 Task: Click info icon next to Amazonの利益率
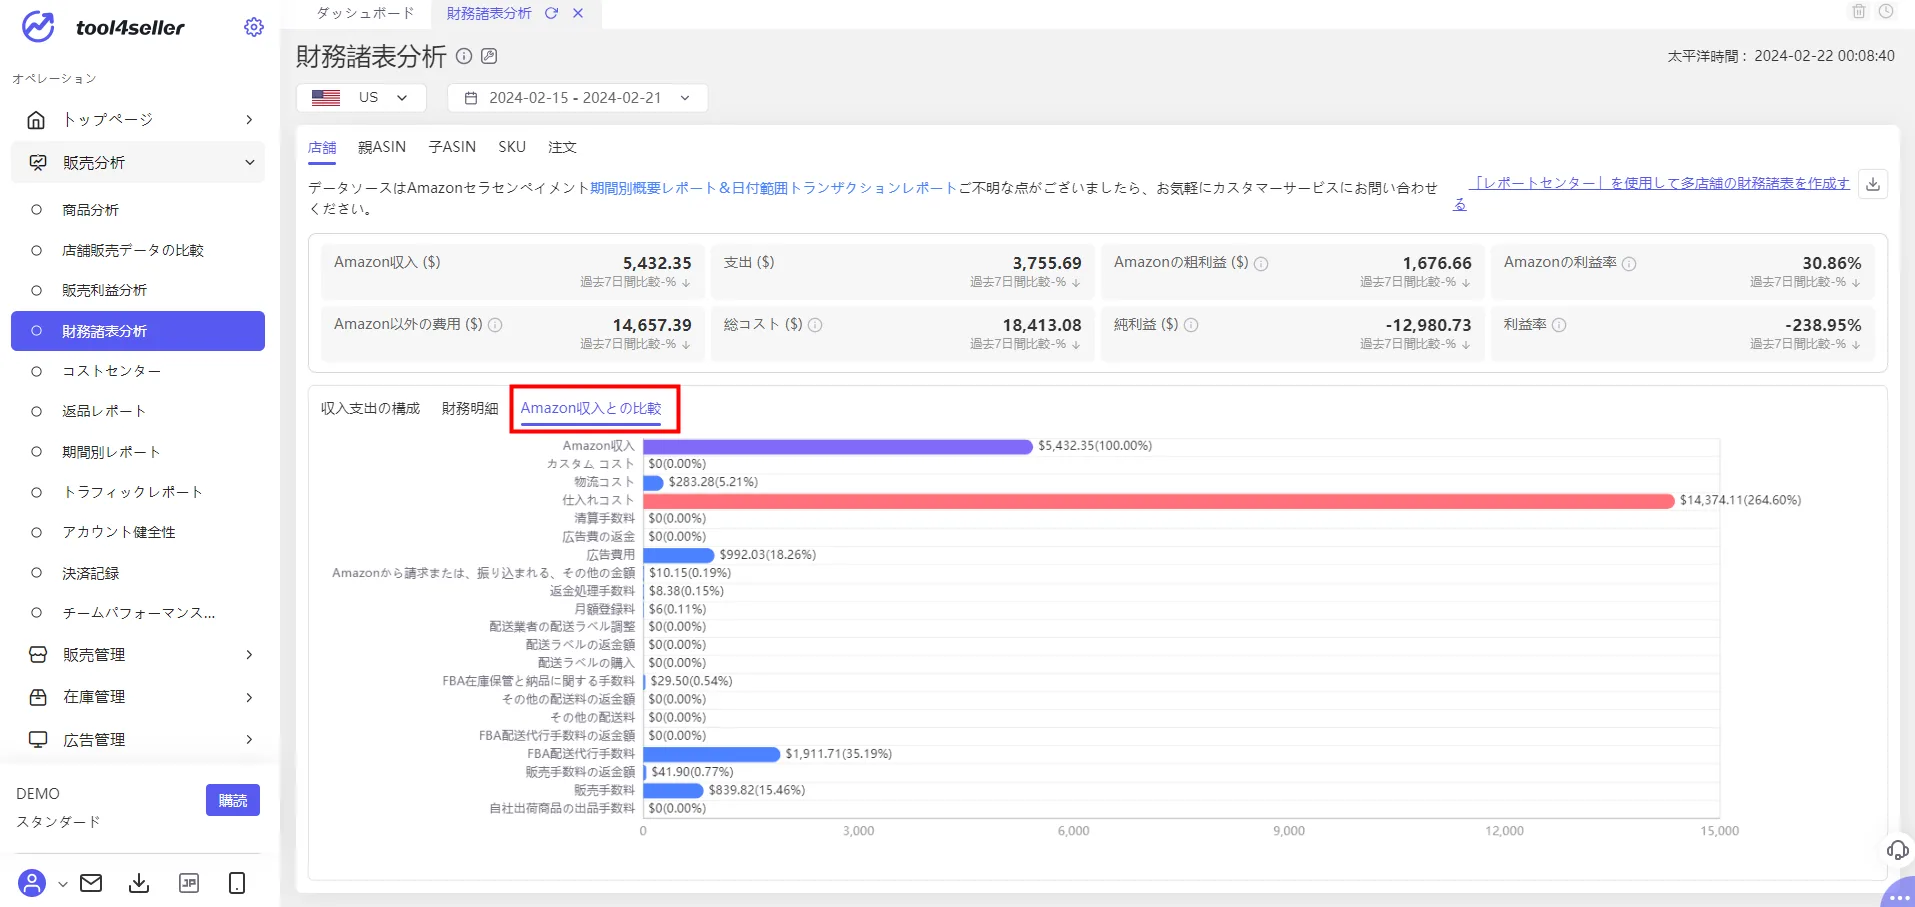pyautogui.click(x=1629, y=264)
